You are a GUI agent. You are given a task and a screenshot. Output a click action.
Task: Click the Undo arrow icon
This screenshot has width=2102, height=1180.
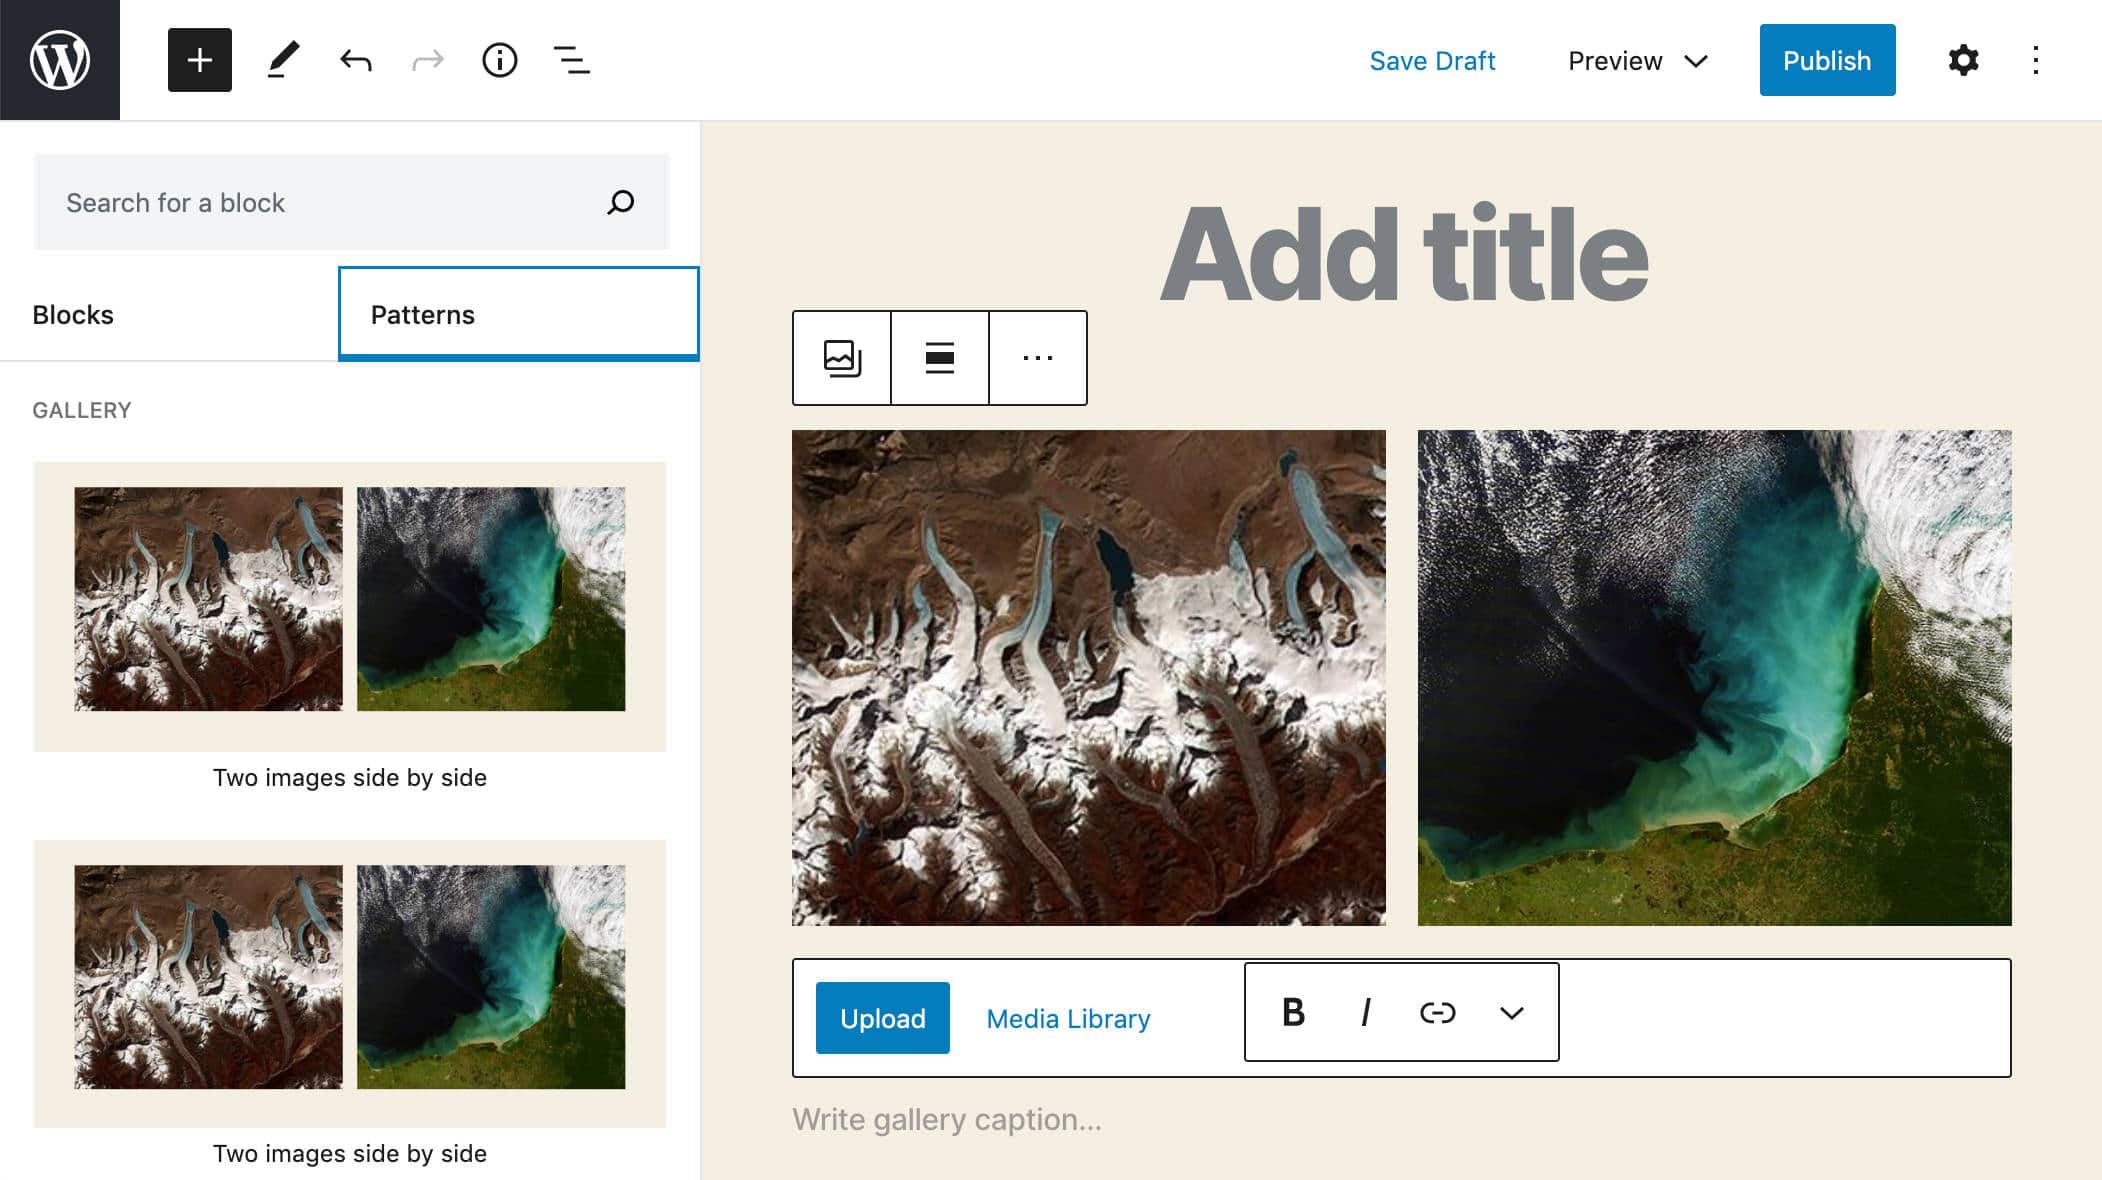tap(357, 59)
